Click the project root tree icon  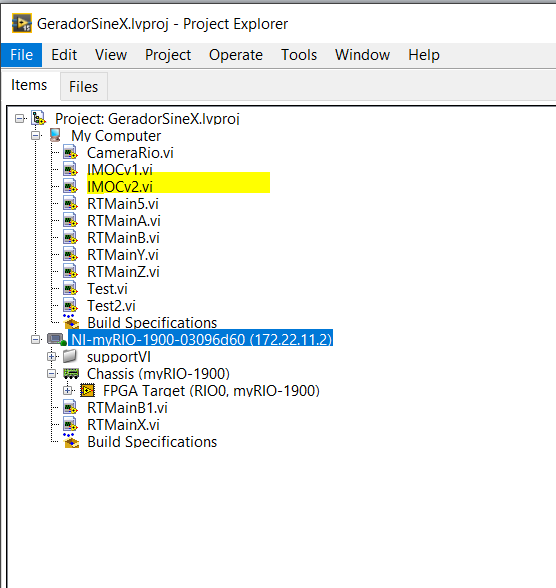(38, 118)
